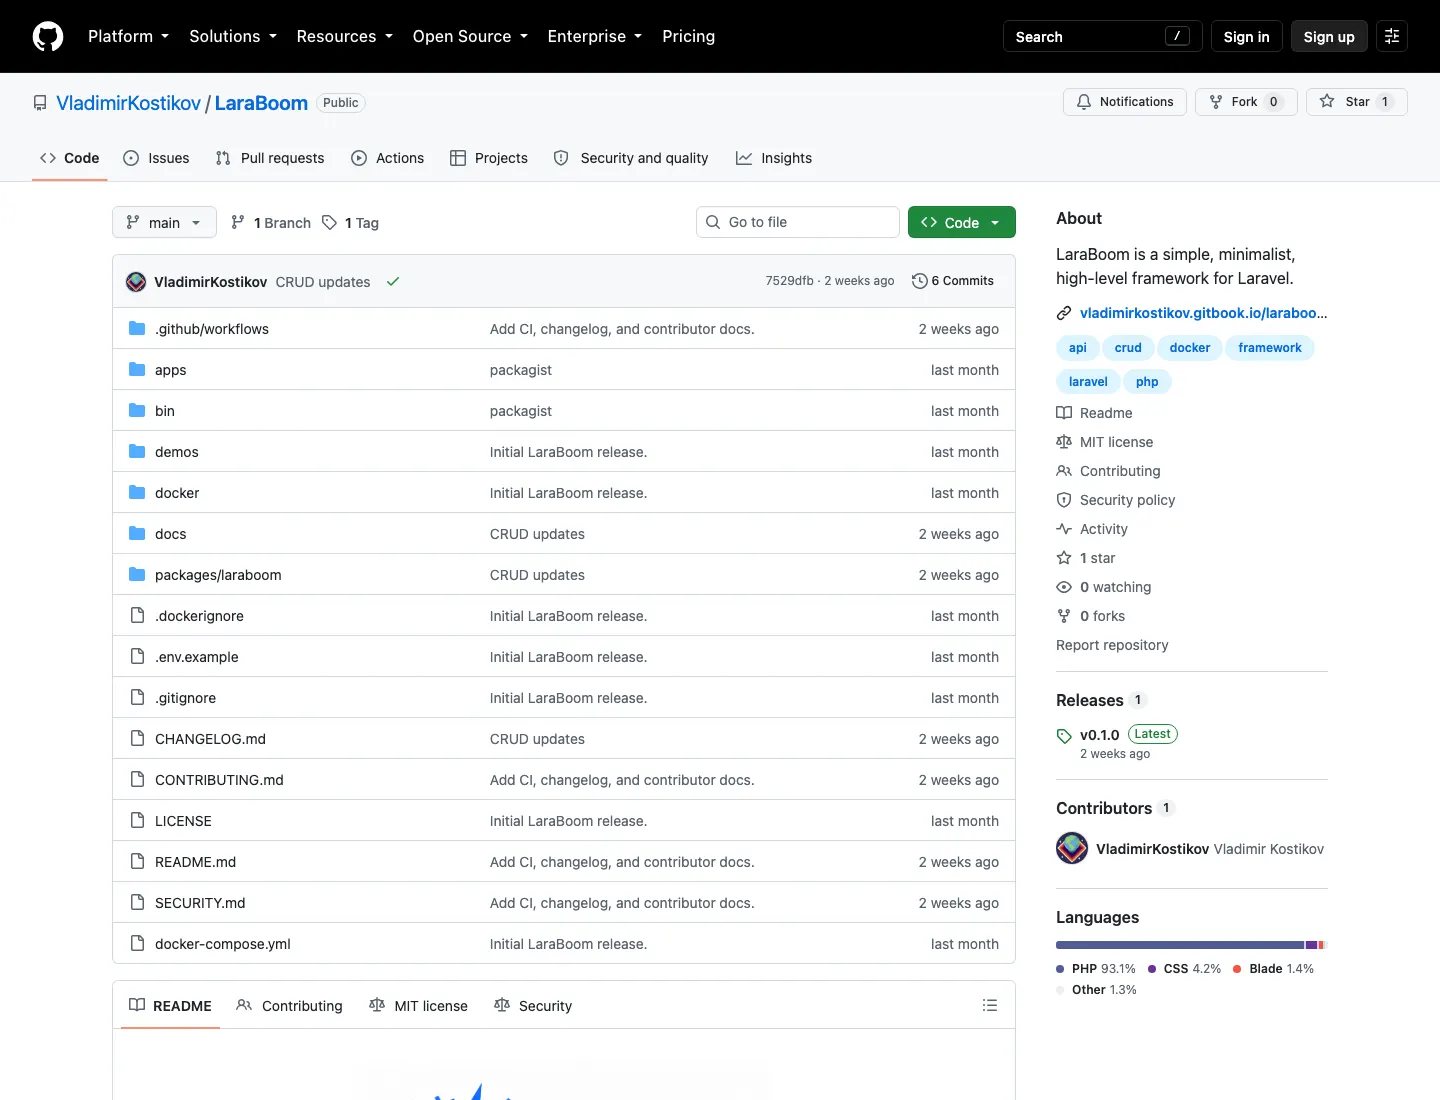This screenshot has height=1100, width=1440.
Task: Click the Report repository link
Action: pos(1112,645)
